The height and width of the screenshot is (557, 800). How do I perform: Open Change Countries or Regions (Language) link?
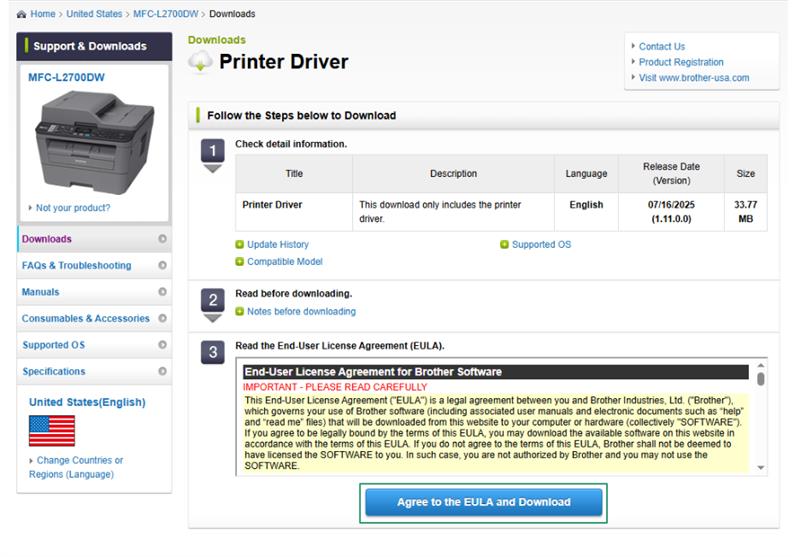point(76,467)
